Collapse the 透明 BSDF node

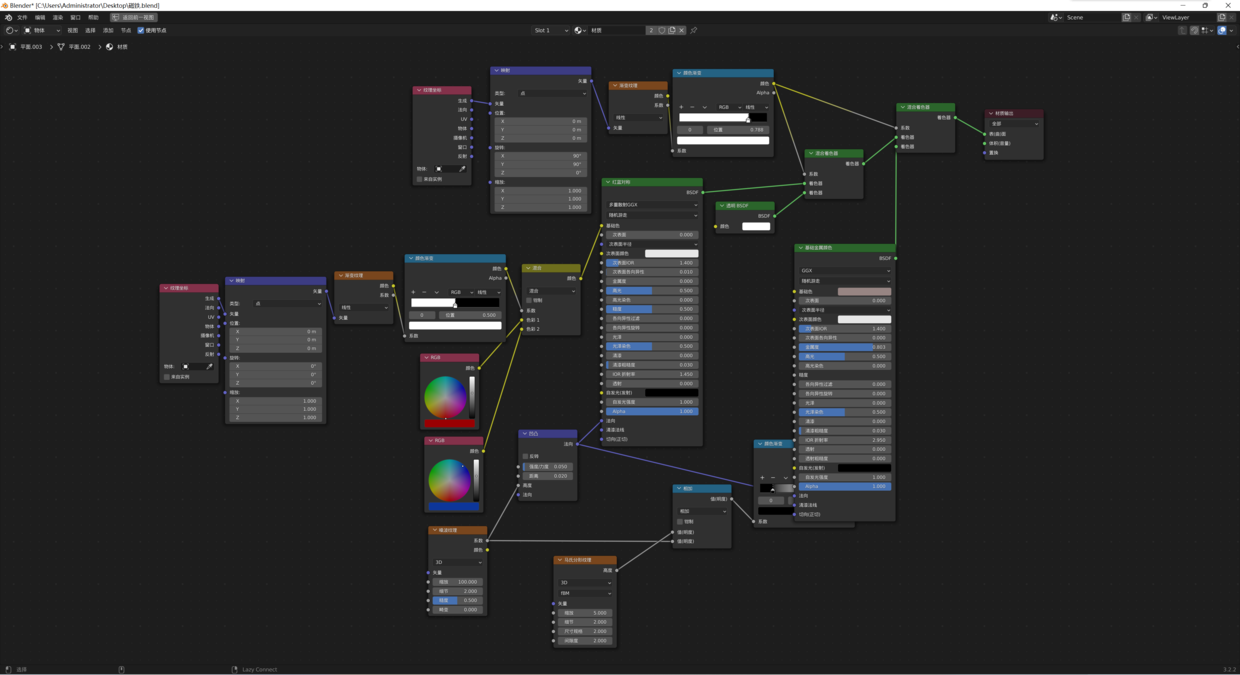pos(722,206)
